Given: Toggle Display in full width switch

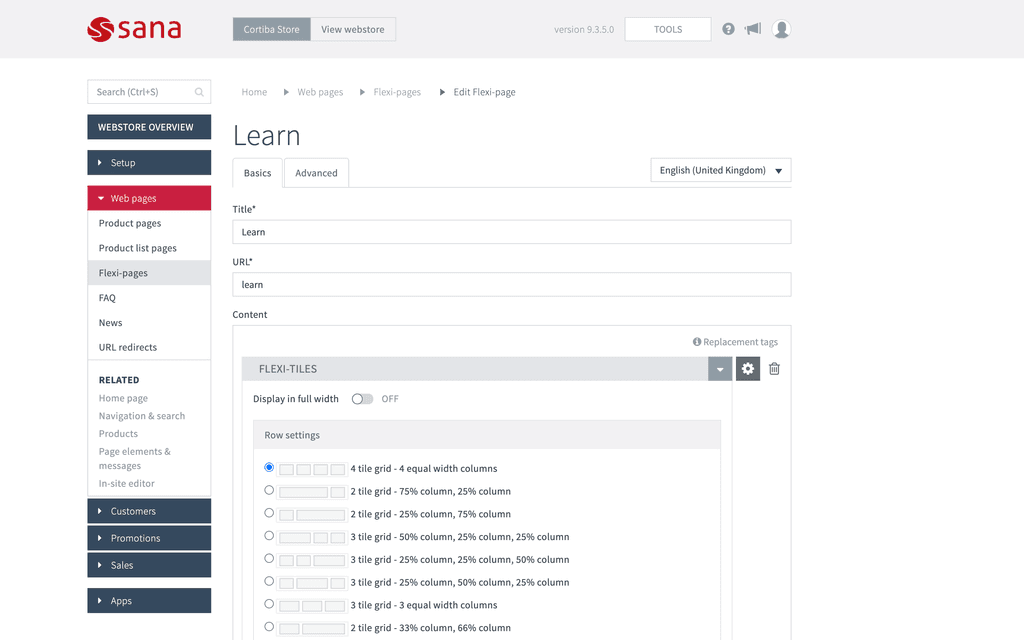Looking at the screenshot, I should (362, 399).
